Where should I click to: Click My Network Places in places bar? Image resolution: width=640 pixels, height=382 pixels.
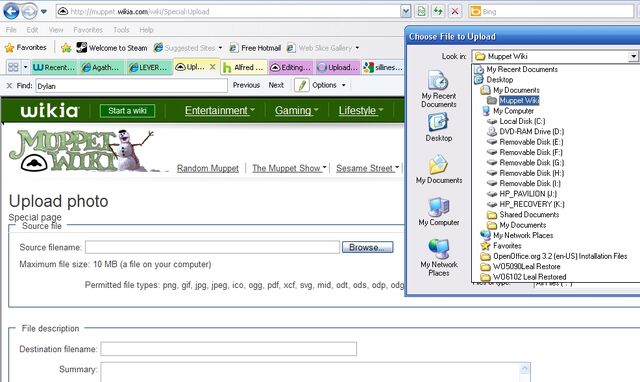click(439, 258)
